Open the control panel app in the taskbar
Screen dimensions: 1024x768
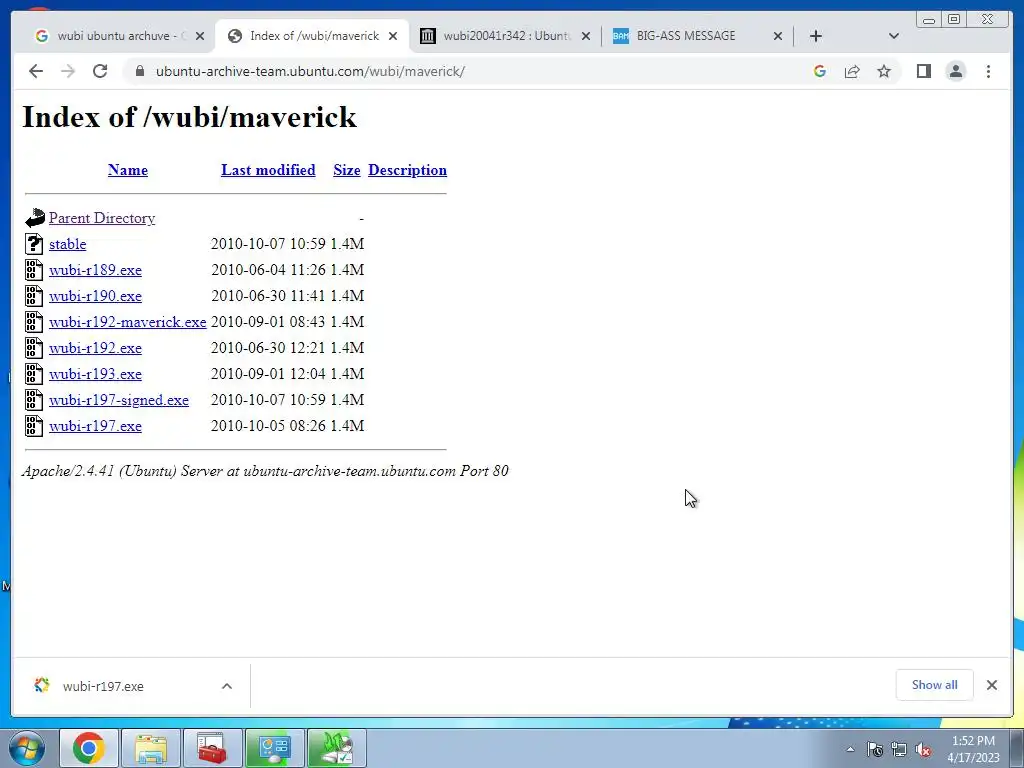tap(274, 748)
